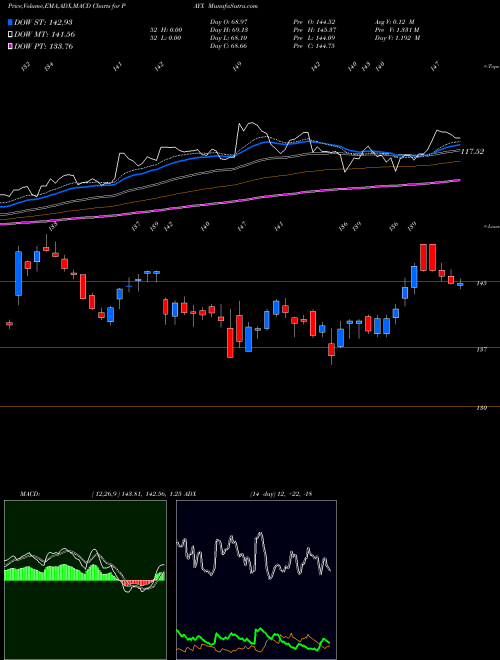Select the DOW ST: 142.93 label
Viewport: 500px width, 660px height.
click(x=43, y=22)
